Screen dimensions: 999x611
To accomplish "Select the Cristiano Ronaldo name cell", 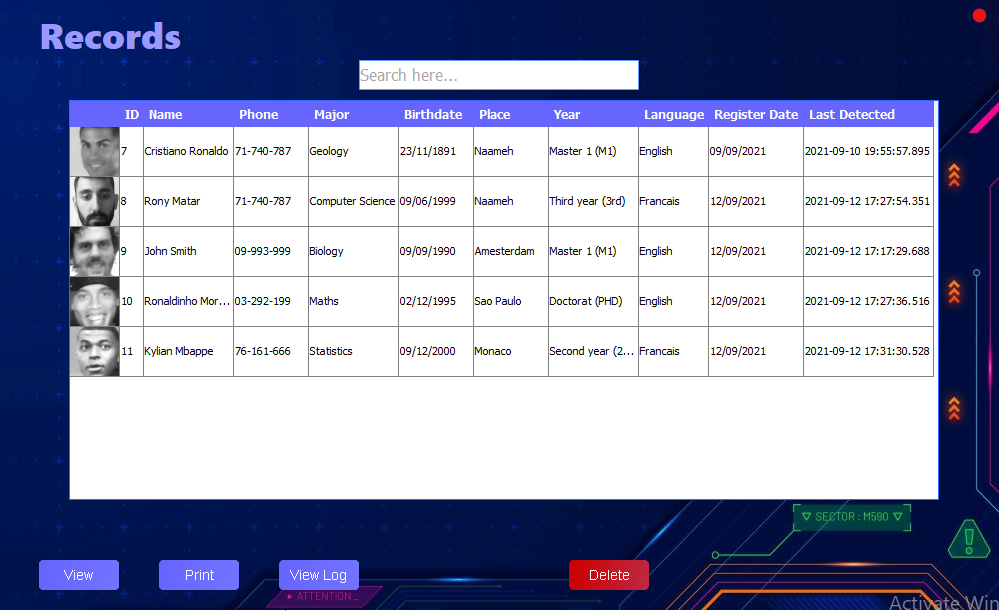I will click(x=188, y=152).
